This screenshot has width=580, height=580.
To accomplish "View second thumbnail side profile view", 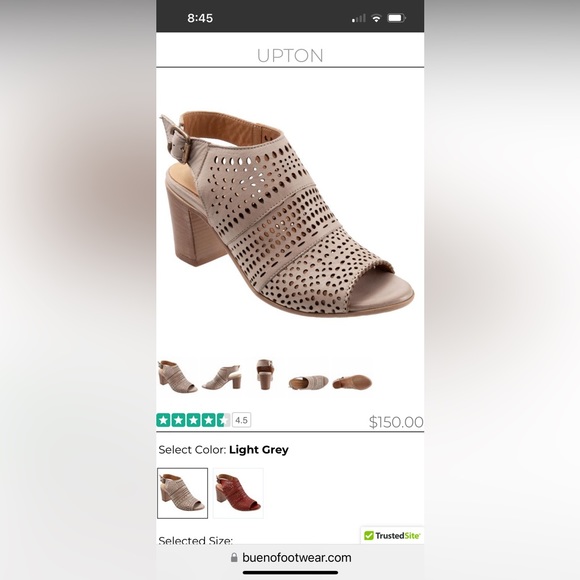I will 222,377.
